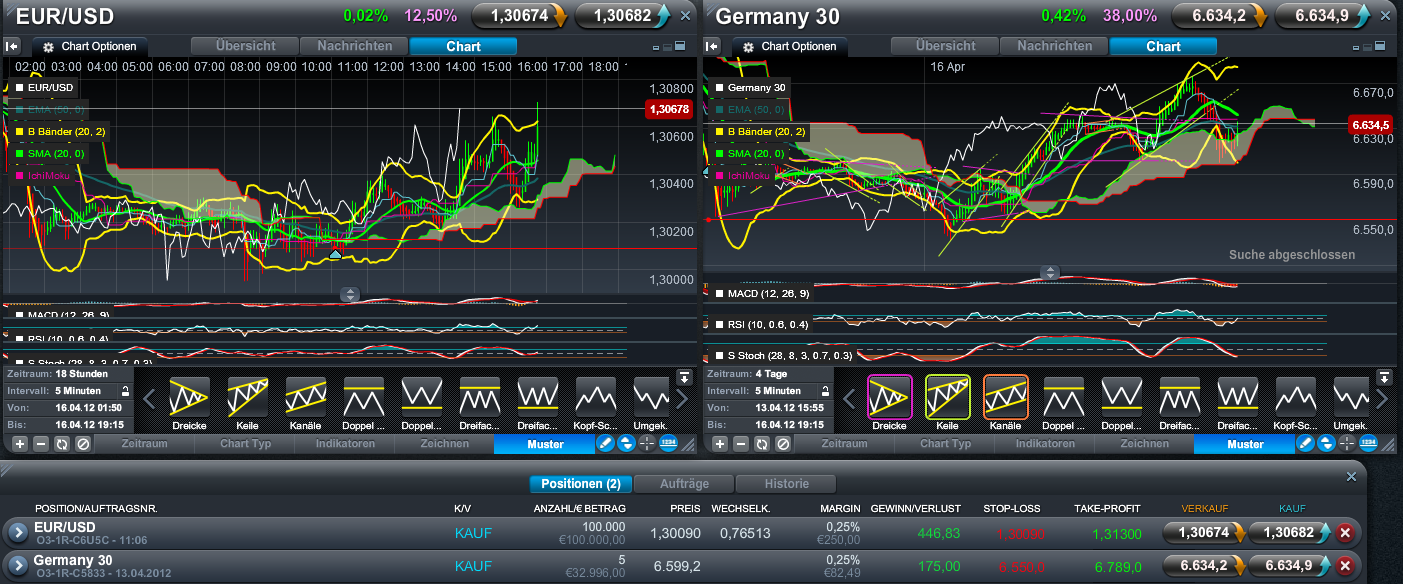This screenshot has height=584, width=1403.
Task: Select Keile pattern in EUR/USD chart
Action: [247, 397]
